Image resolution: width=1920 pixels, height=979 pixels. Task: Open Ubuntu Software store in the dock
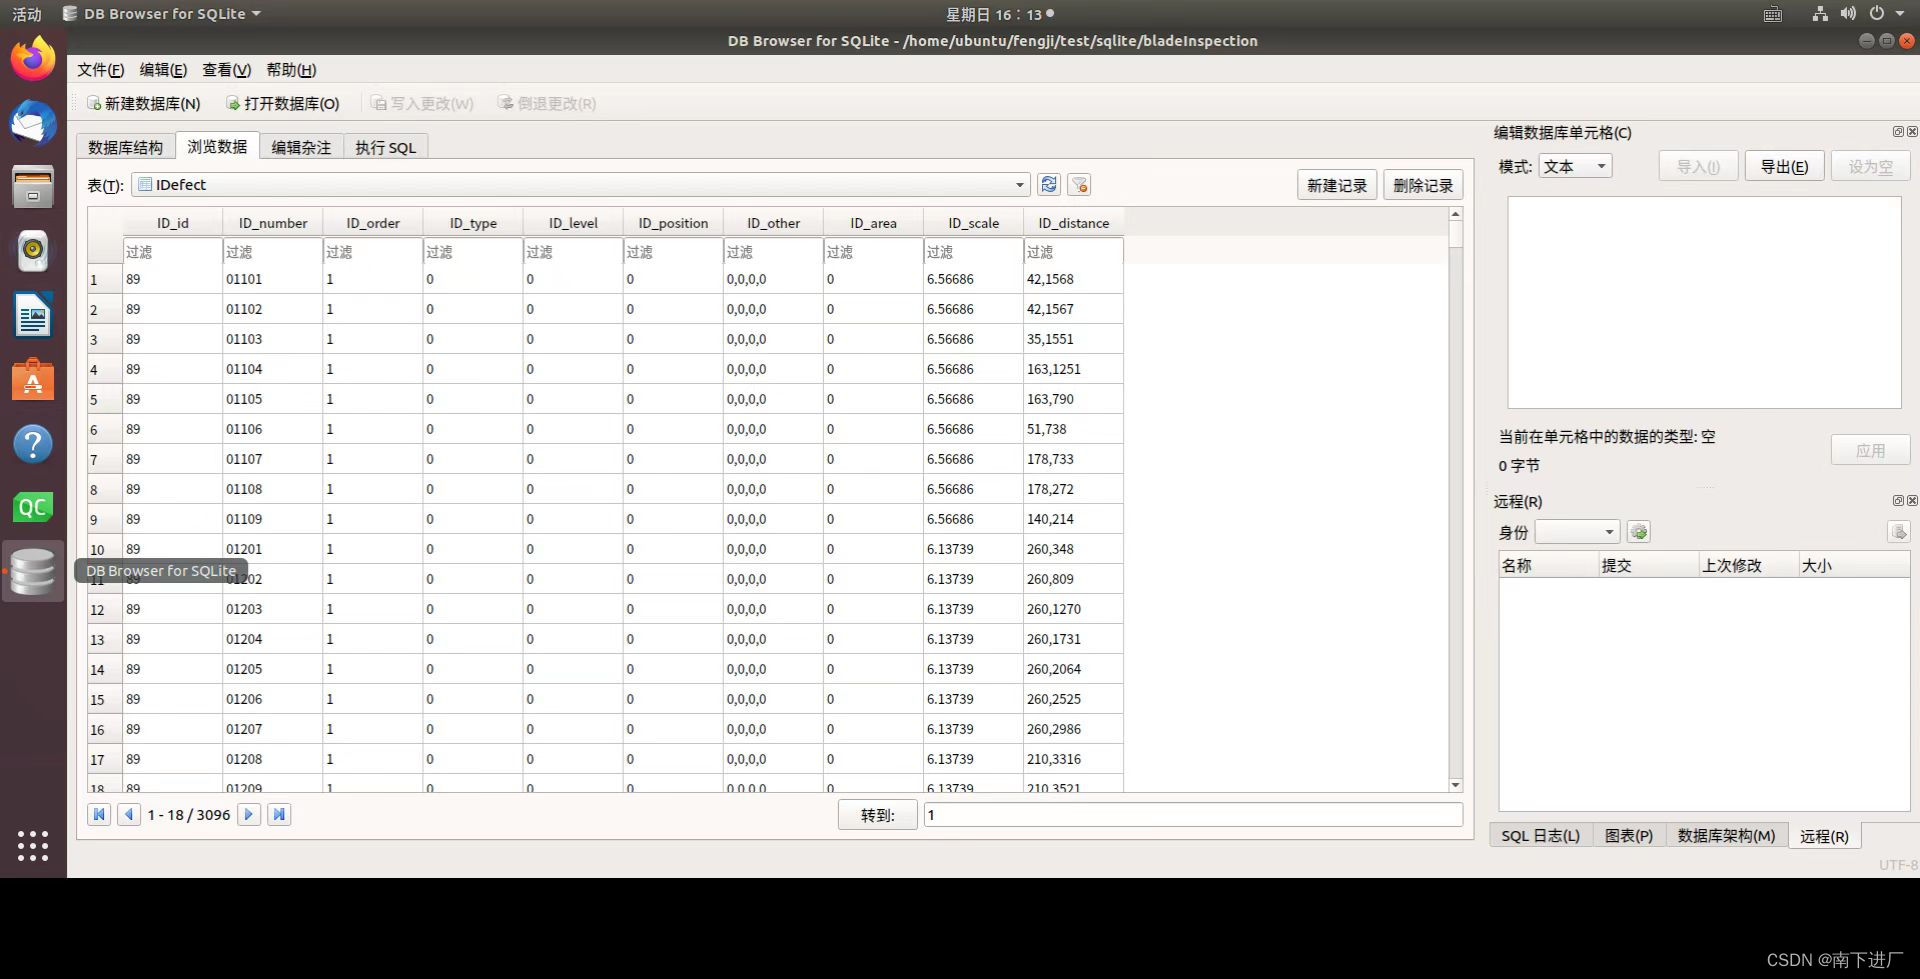coord(33,380)
